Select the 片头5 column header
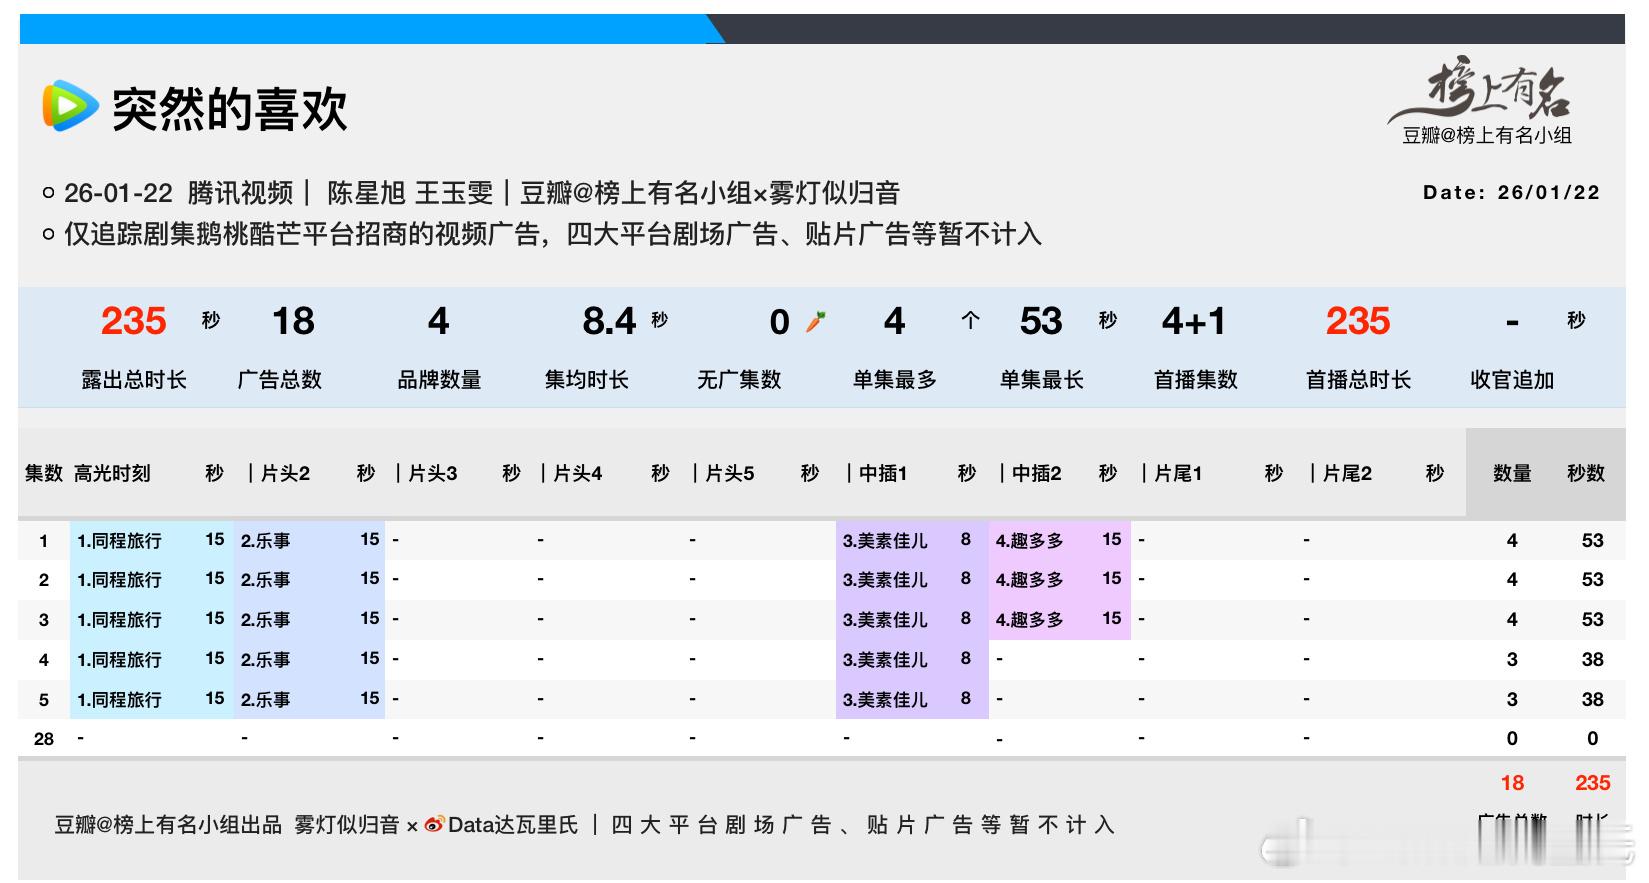 [x=730, y=473]
